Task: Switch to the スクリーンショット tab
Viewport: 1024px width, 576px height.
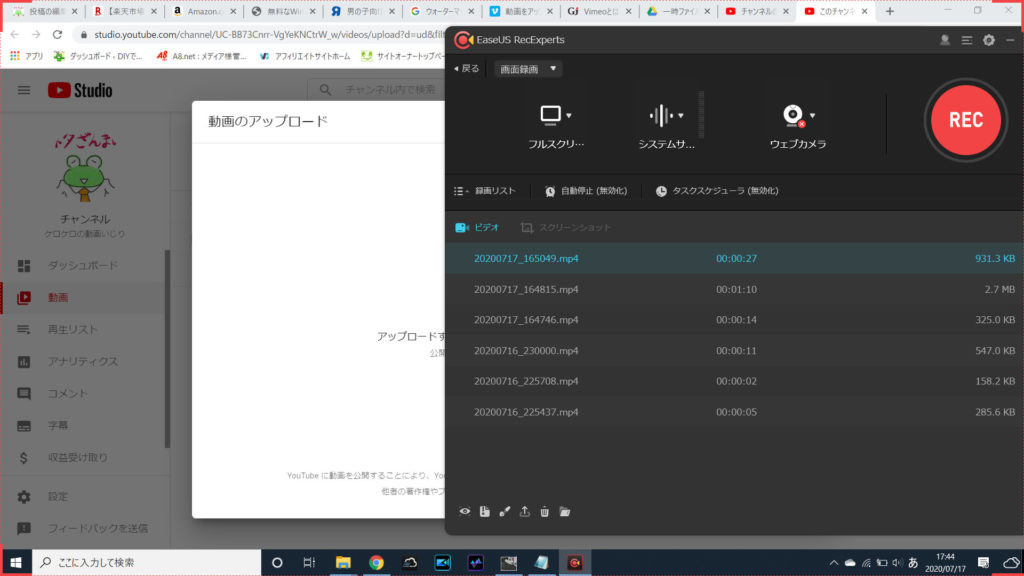Action: (x=566, y=227)
